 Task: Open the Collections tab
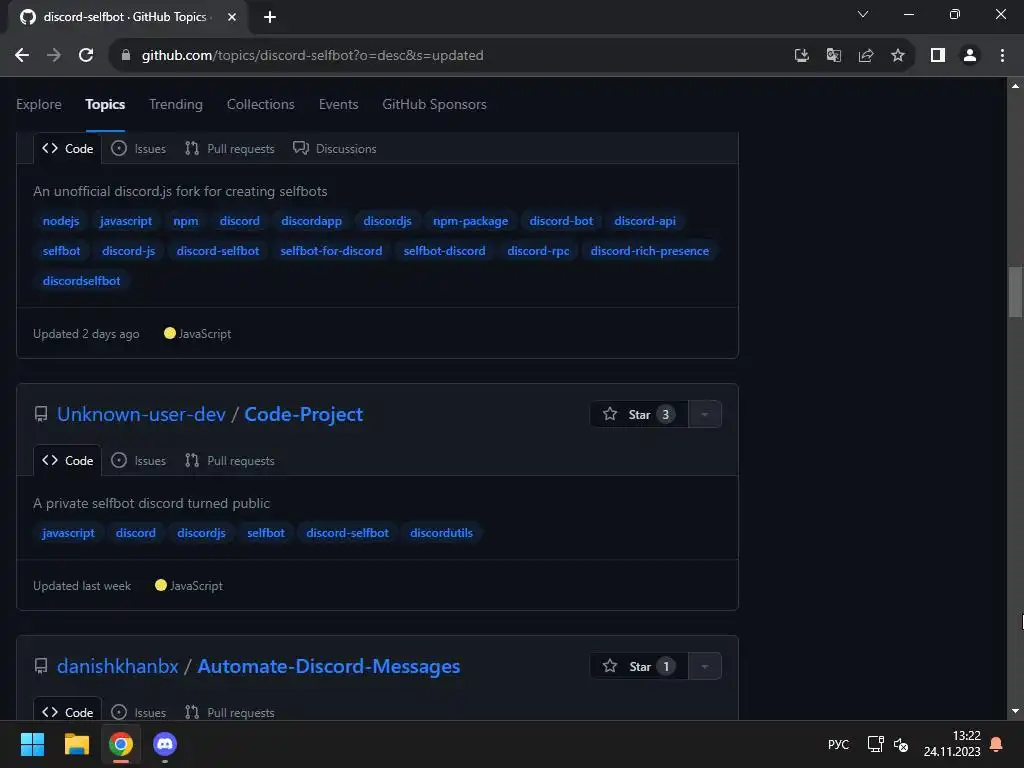pyautogui.click(x=261, y=104)
